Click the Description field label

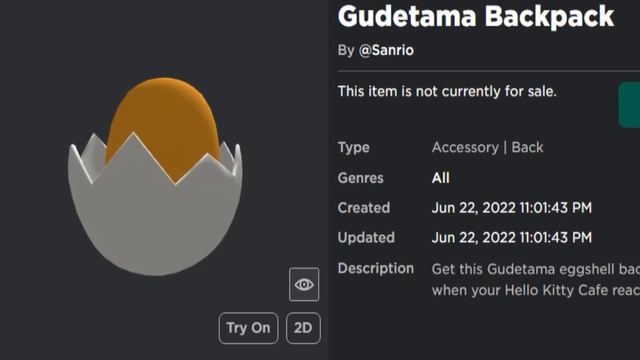[x=376, y=269]
